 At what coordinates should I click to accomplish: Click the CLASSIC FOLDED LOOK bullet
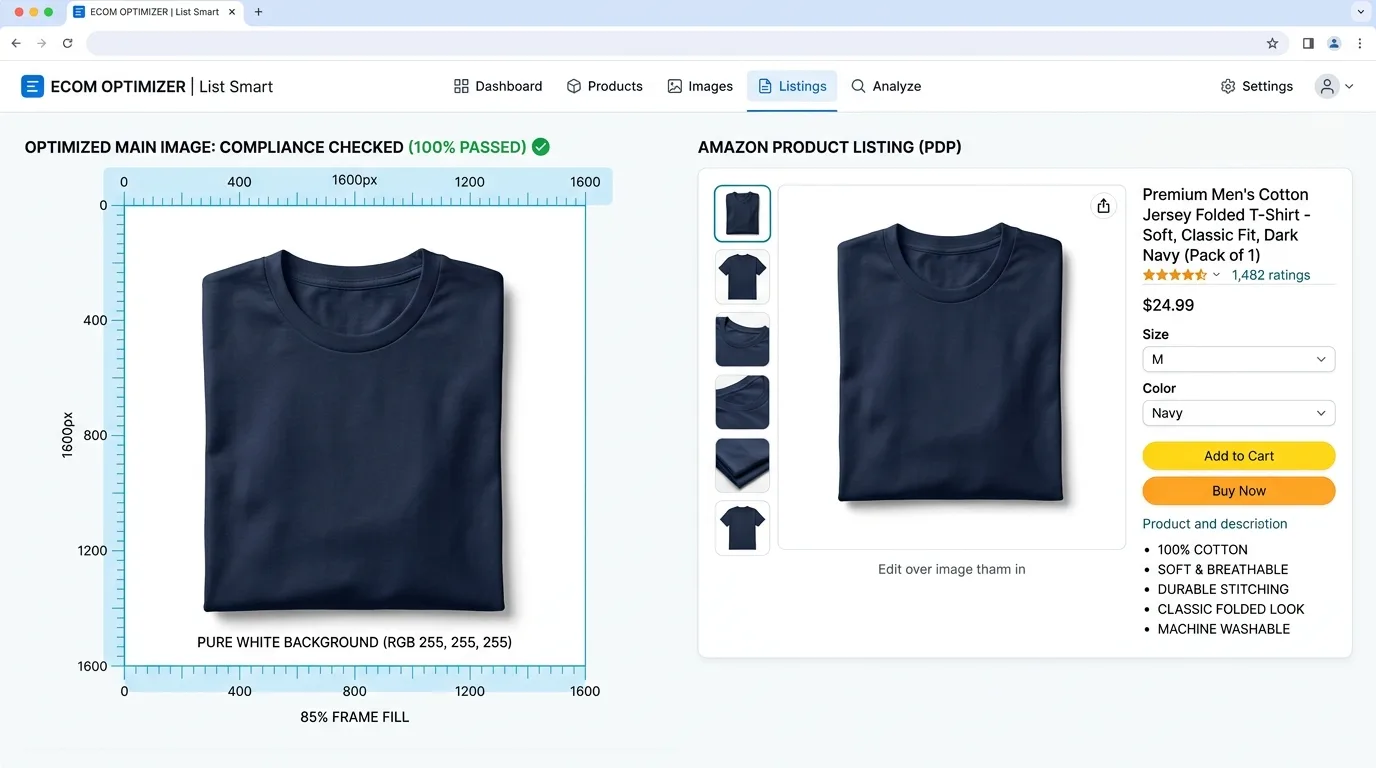pos(1231,609)
